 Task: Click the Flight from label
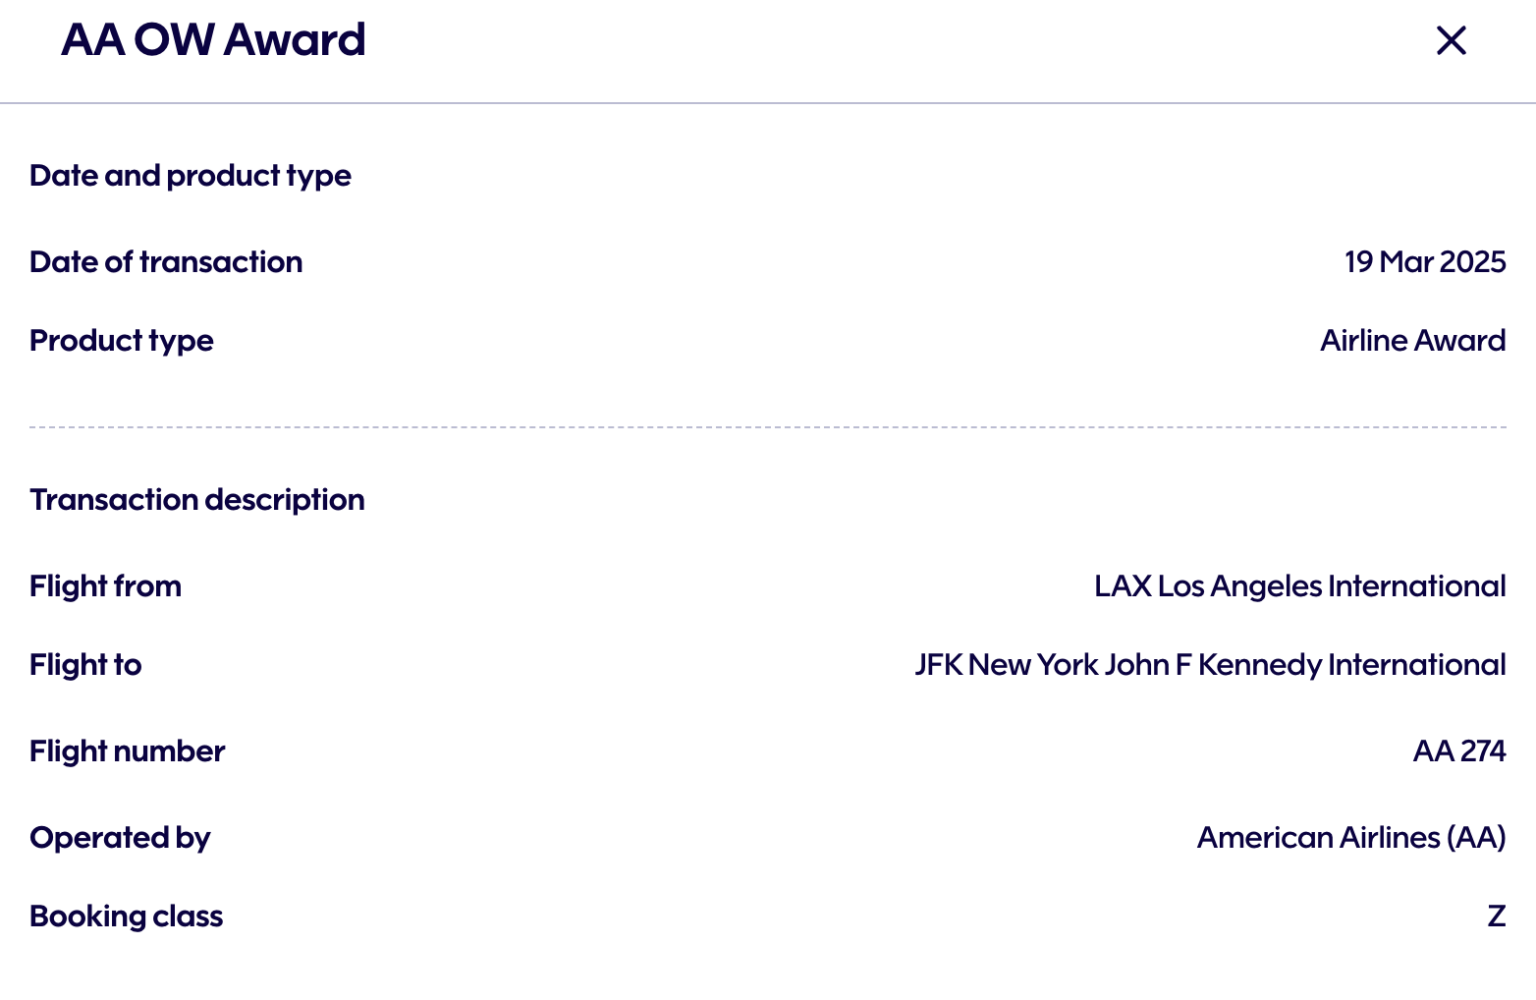[x=105, y=586]
